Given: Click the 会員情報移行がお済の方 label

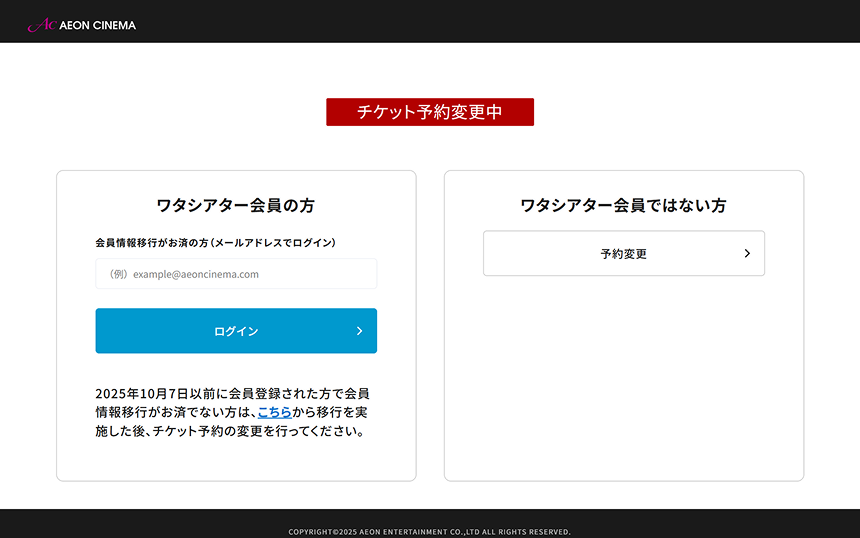Looking at the screenshot, I should pos(216,242).
